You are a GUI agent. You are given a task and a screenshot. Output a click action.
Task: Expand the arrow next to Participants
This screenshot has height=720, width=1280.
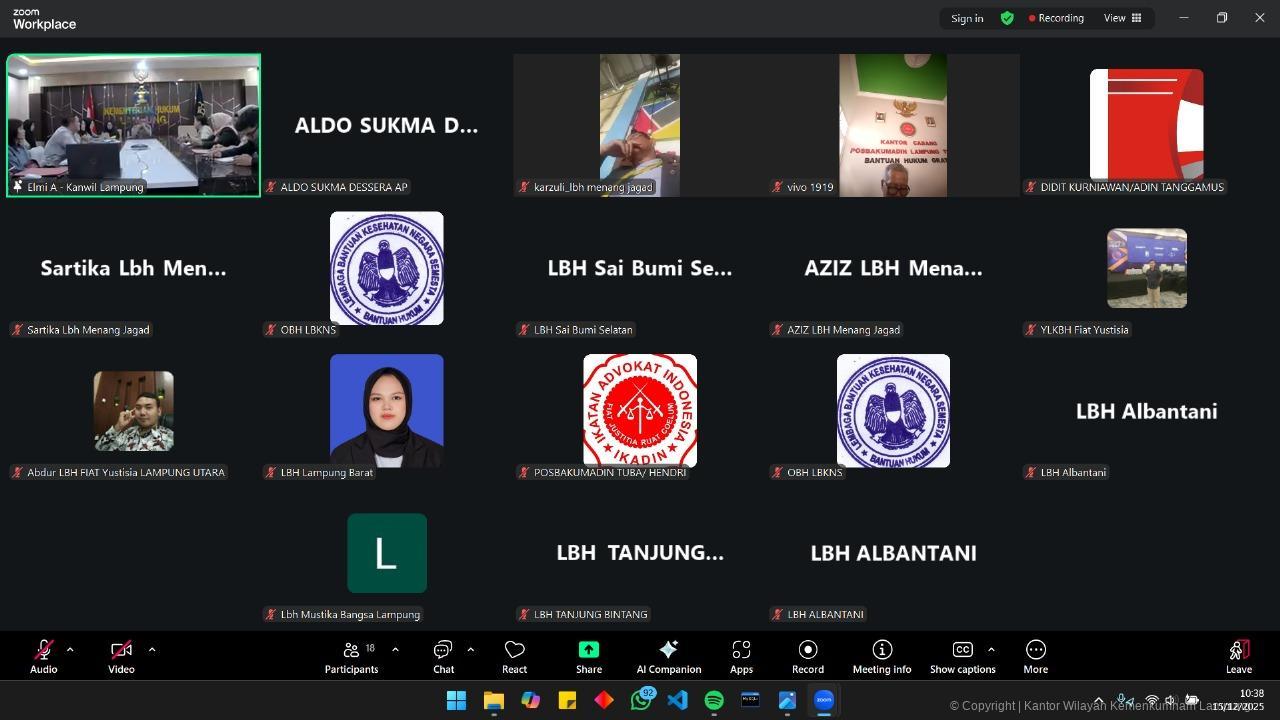(395, 650)
